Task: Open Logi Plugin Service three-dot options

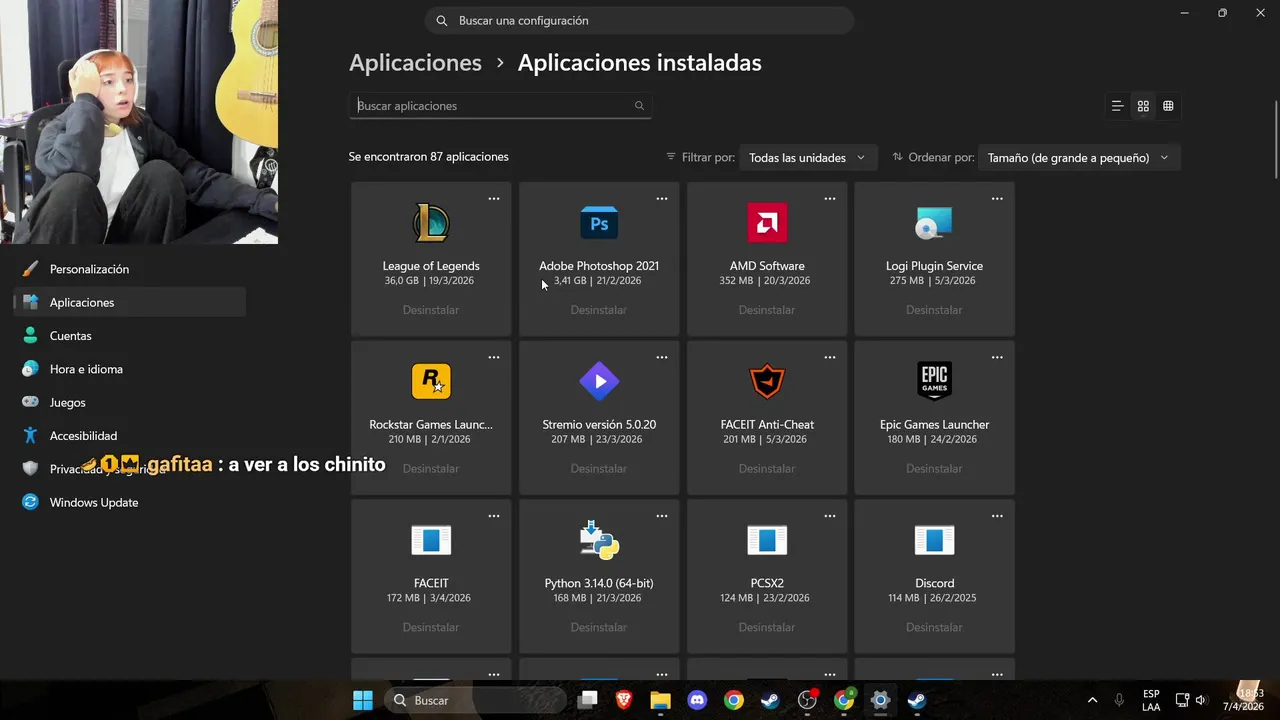Action: [x=997, y=199]
